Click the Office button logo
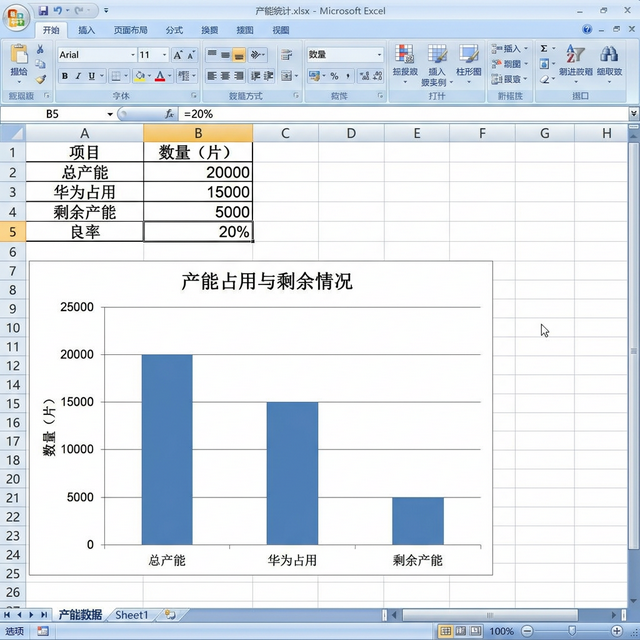This screenshot has height=640, width=640. tap(17, 17)
